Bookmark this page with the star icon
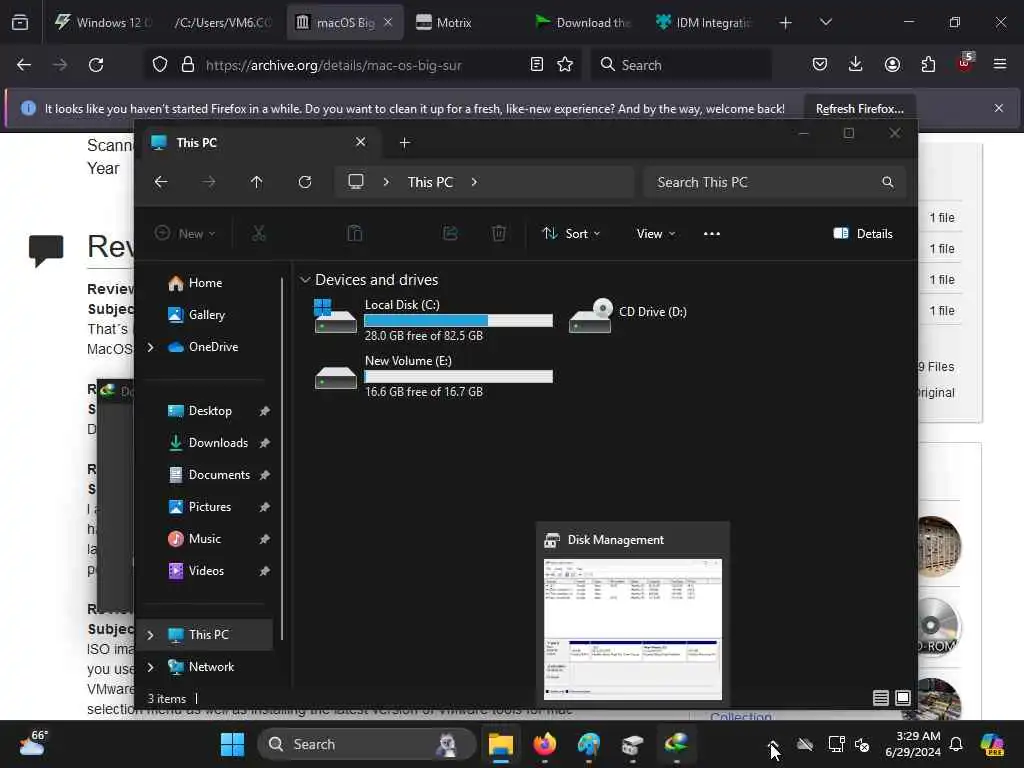1024x768 pixels. (x=565, y=65)
